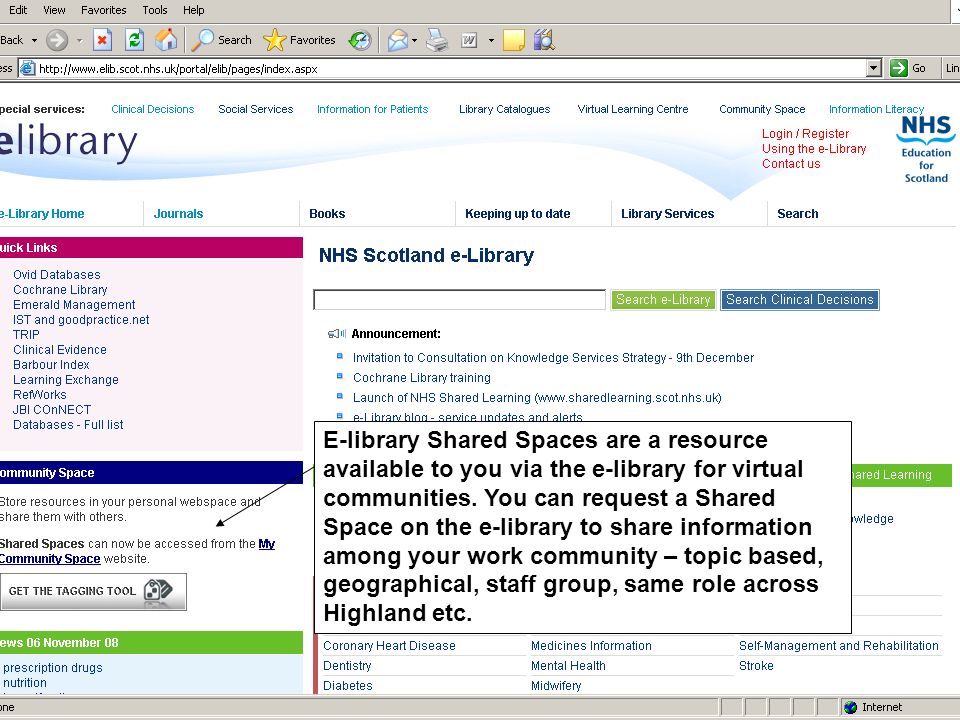This screenshot has height=720, width=960.
Task: Open the Clinical Decisions special service link
Action: pyautogui.click(x=152, y=109)
